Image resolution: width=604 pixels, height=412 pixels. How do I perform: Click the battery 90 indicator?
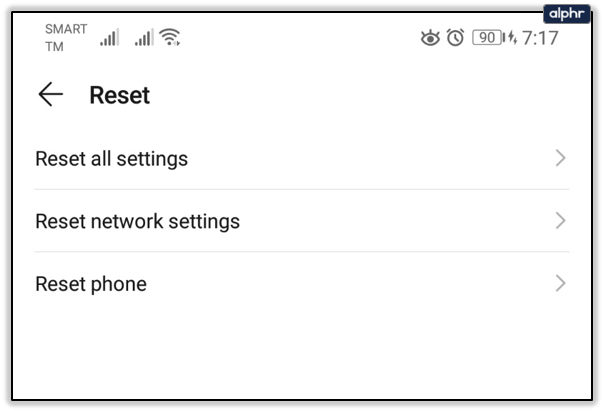[x=488, y=37]
